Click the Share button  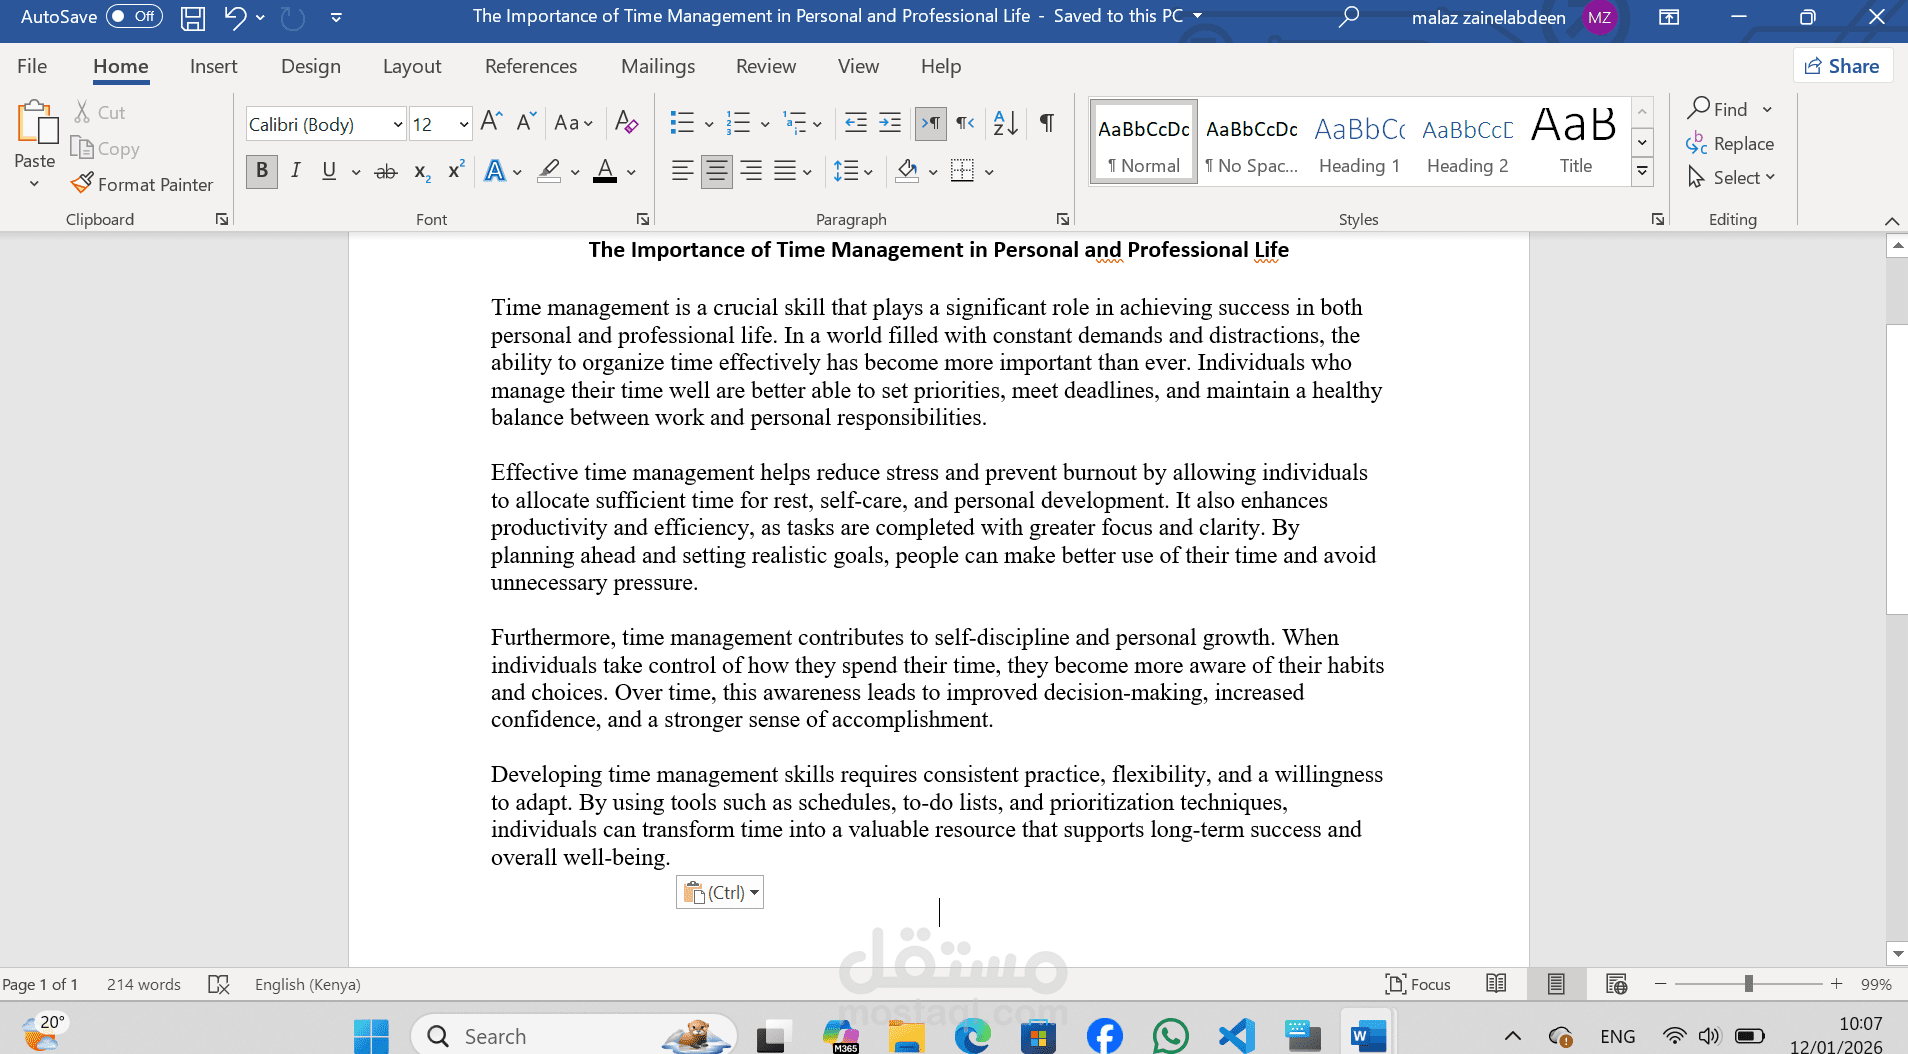(x=1842, y=66)
